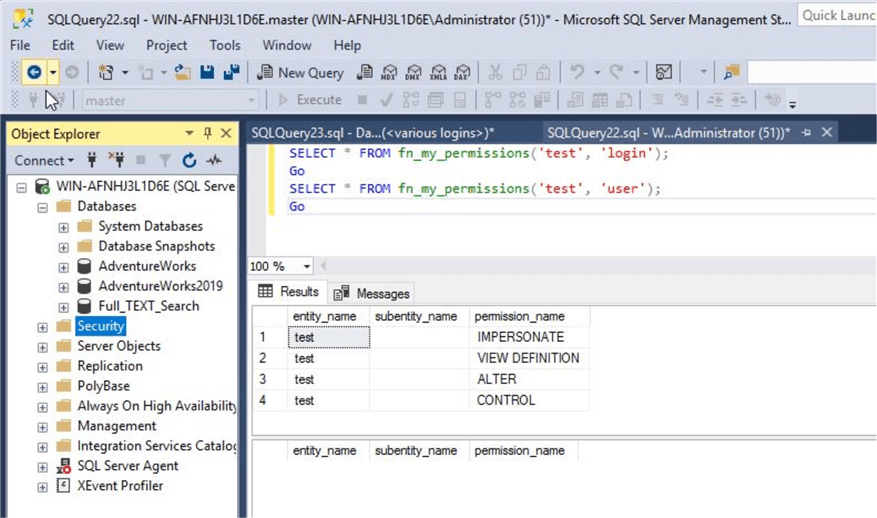
Task: Click the Undo arrow icon
Action: [x=577, y=72]
